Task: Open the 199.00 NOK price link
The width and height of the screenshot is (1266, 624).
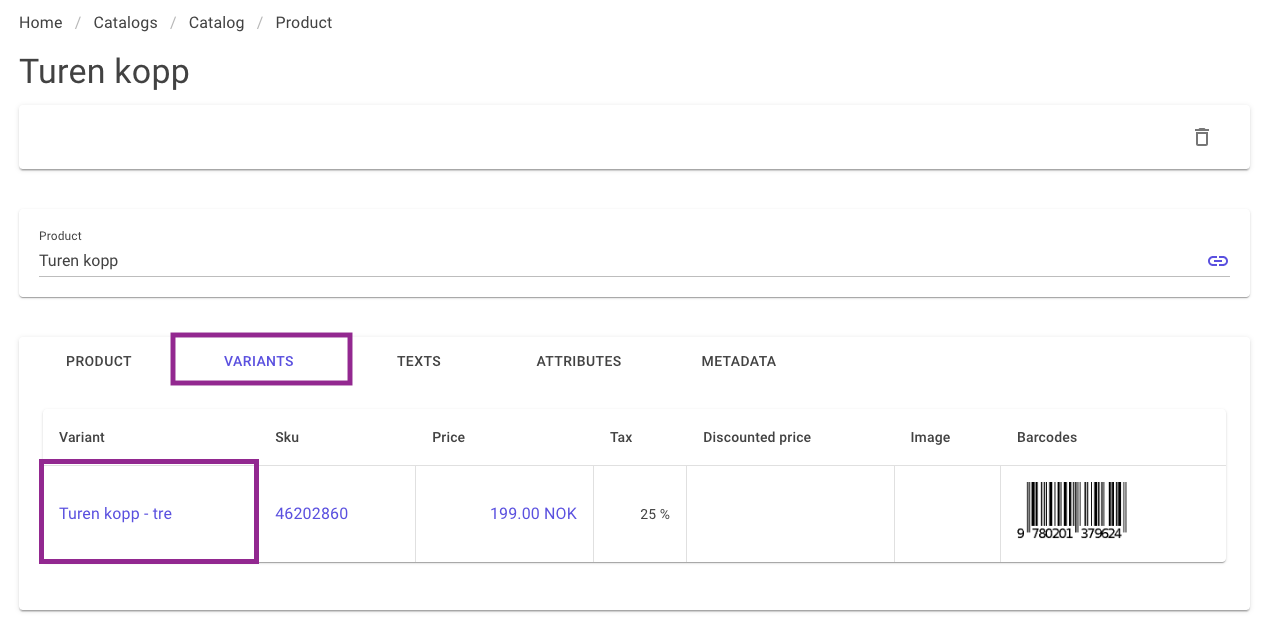Action: [533, 514]
